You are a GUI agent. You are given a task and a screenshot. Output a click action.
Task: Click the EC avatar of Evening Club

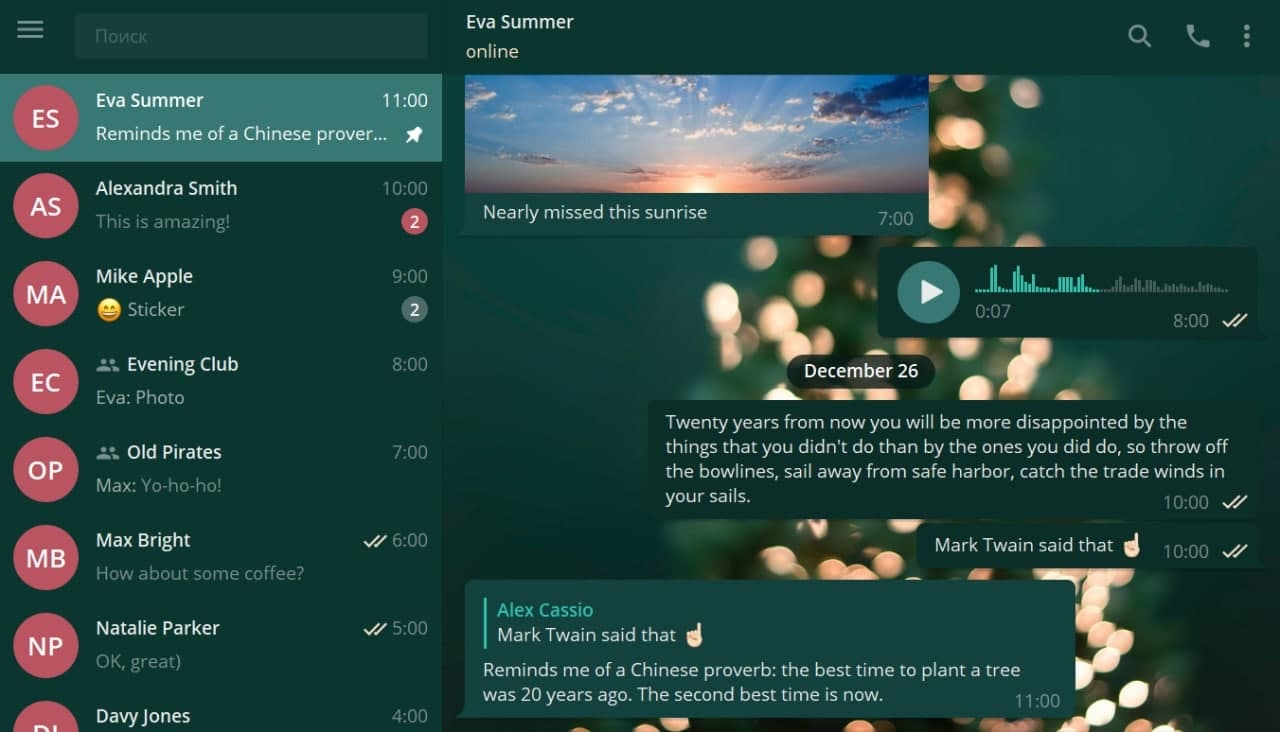coord(45,382)
